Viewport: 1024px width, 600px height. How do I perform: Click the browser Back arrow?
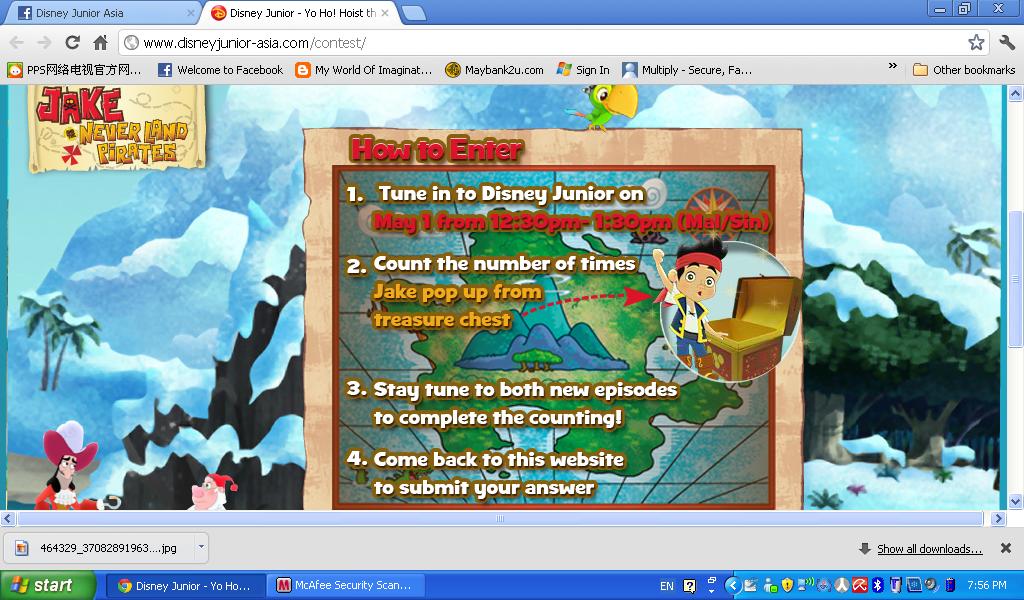point(16,43)
